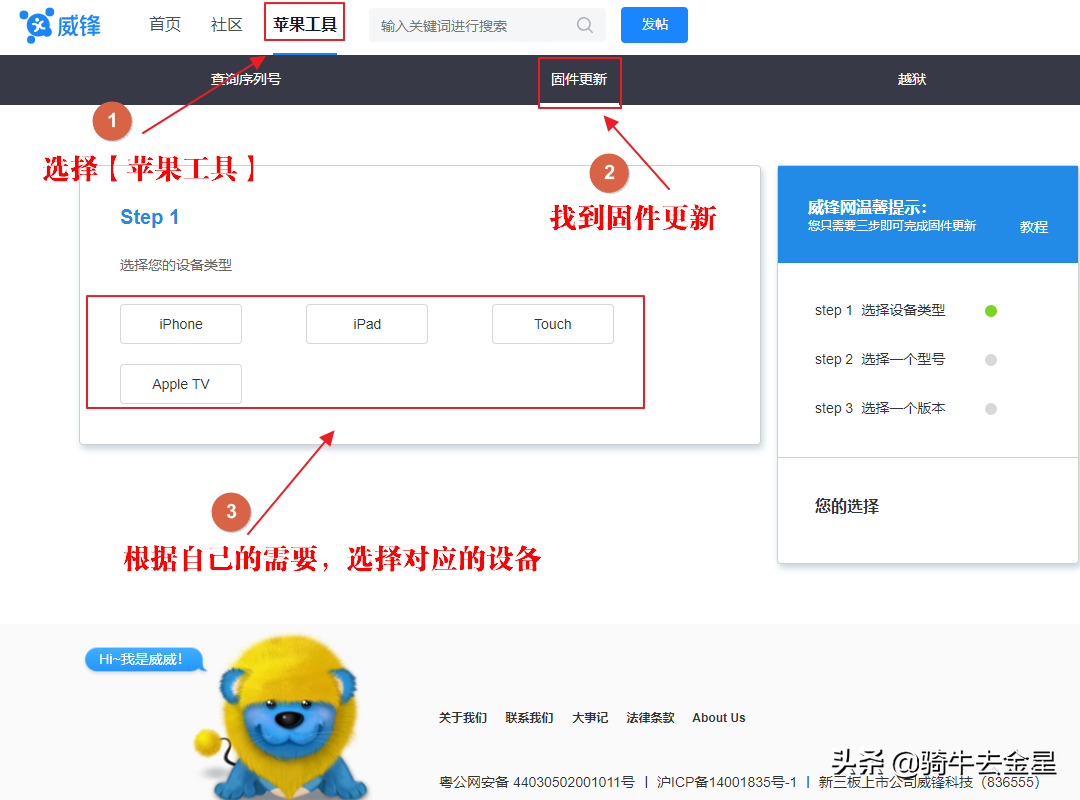Click the gray step 3 indicator dot
Viewport: 1080px width, 800px height.
[990, 408]
